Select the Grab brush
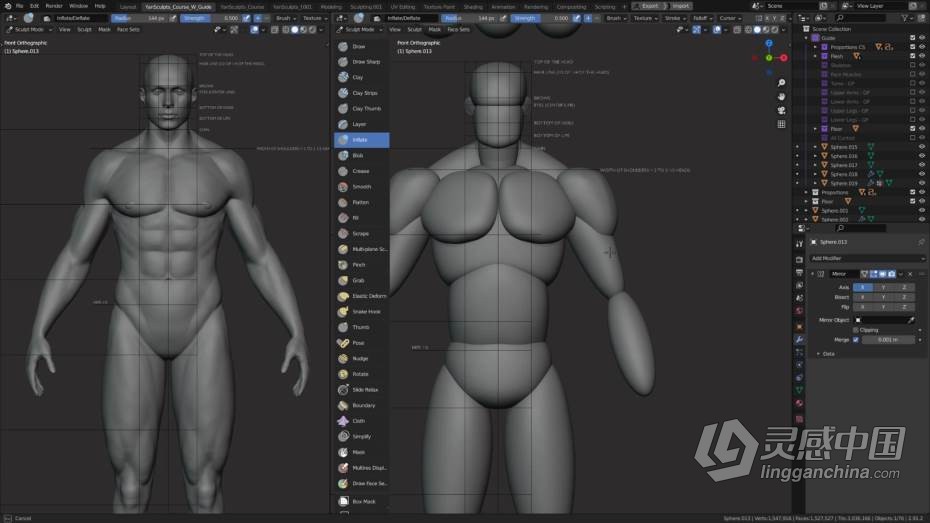 click(361, 280)
